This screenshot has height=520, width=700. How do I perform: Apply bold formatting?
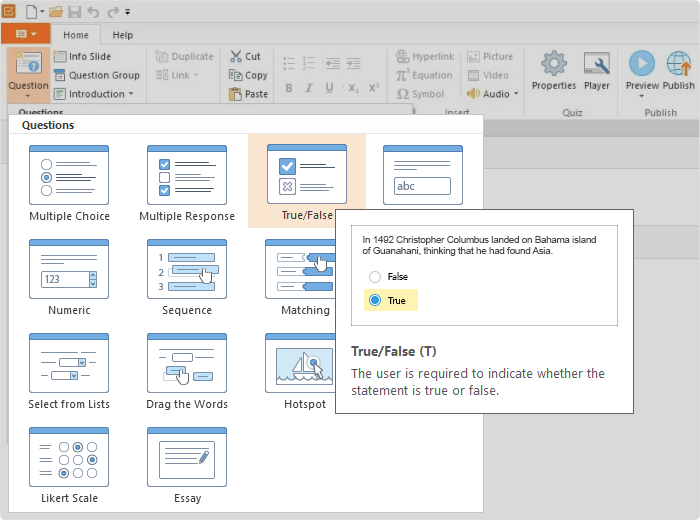point(289,88)
